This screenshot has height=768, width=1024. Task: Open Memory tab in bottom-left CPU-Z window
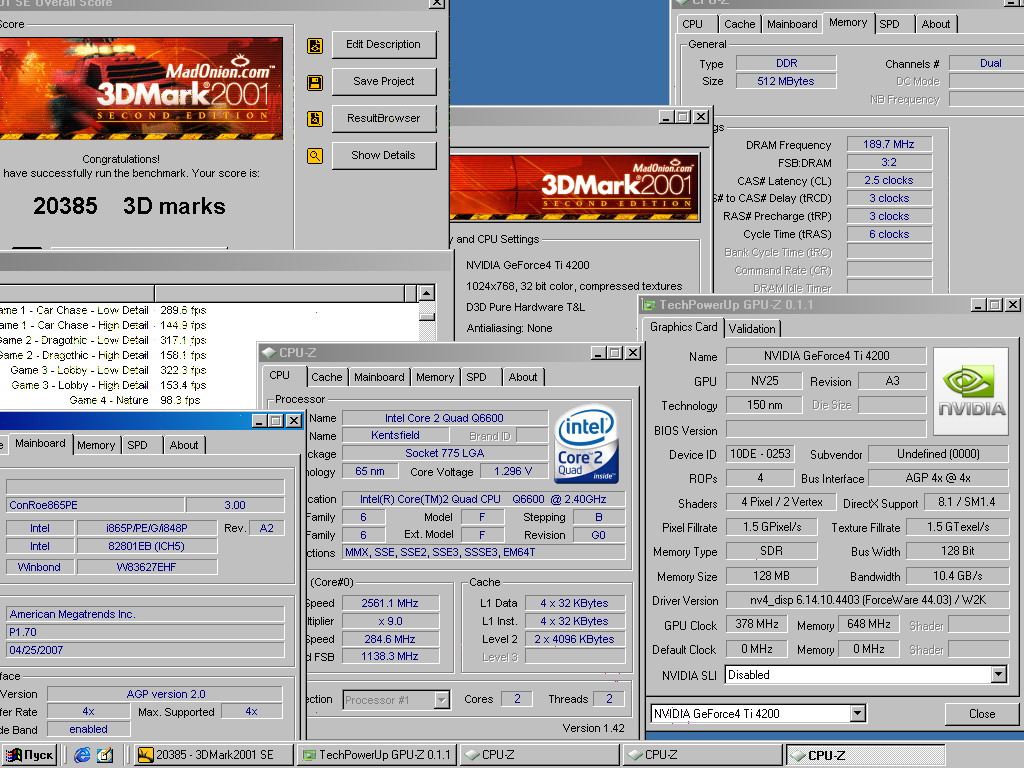tap(96, 445)
